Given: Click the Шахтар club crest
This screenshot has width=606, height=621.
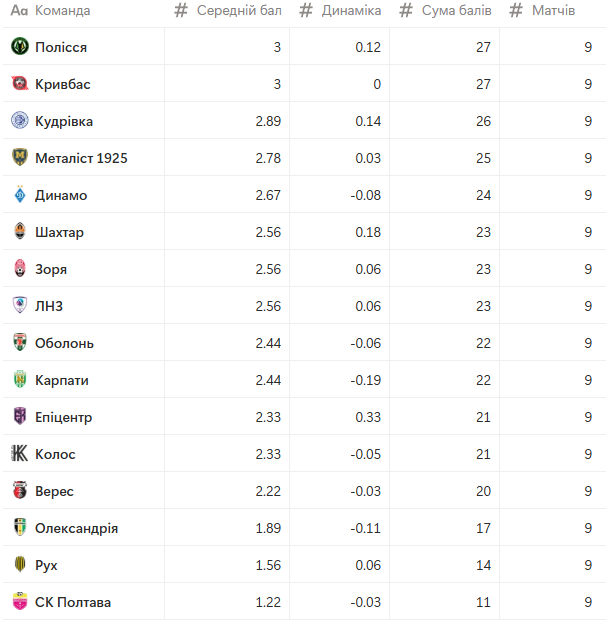Looking at the screenshot, I should pos(20,233).
